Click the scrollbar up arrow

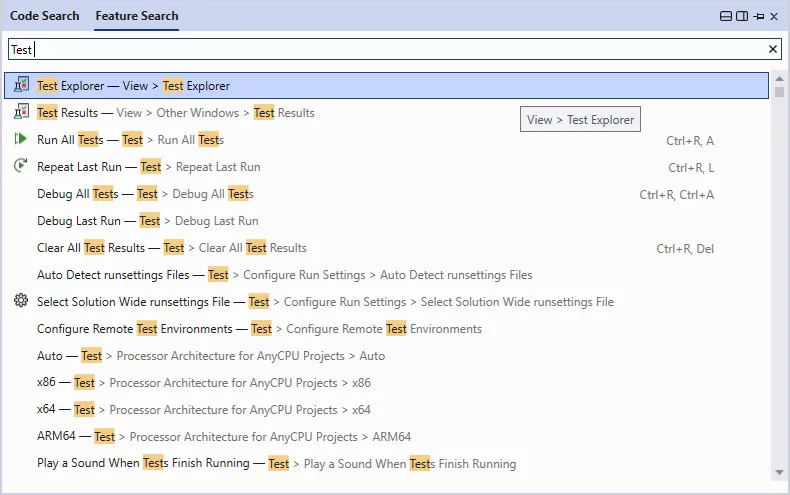pos(779,78)
